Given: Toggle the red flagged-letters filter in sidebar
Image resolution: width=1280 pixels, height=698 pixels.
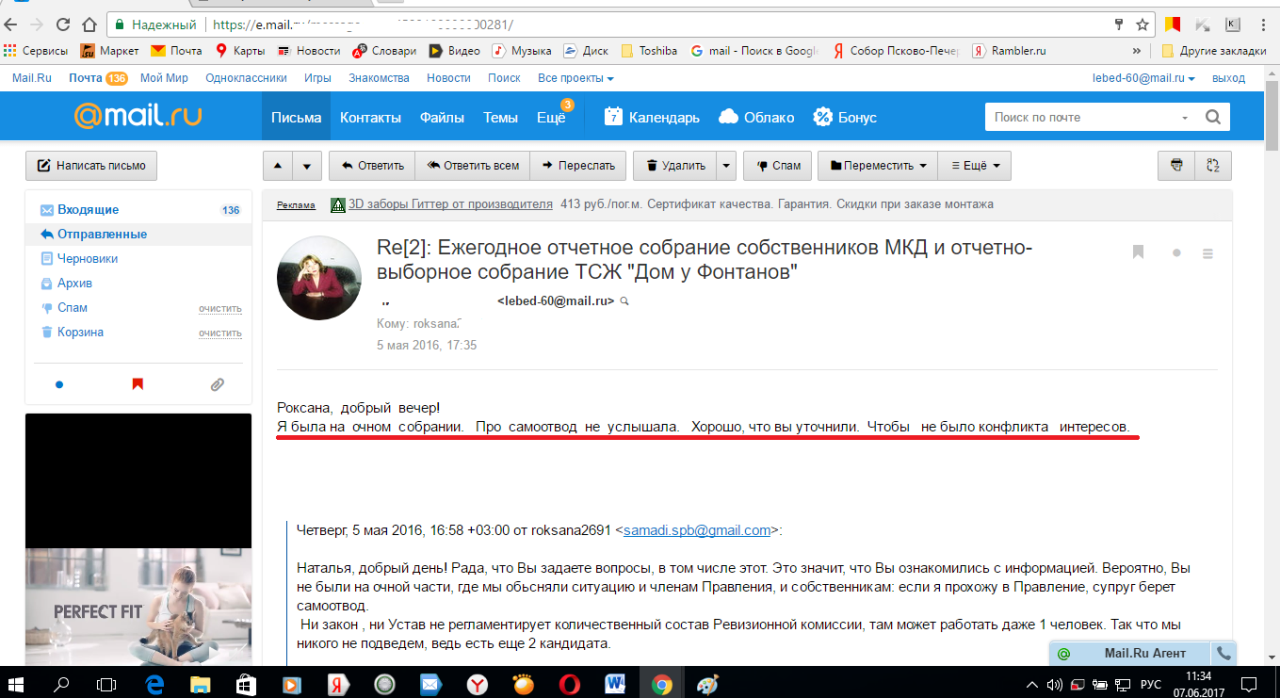Looking at the screenshot, I should [138, 384].
